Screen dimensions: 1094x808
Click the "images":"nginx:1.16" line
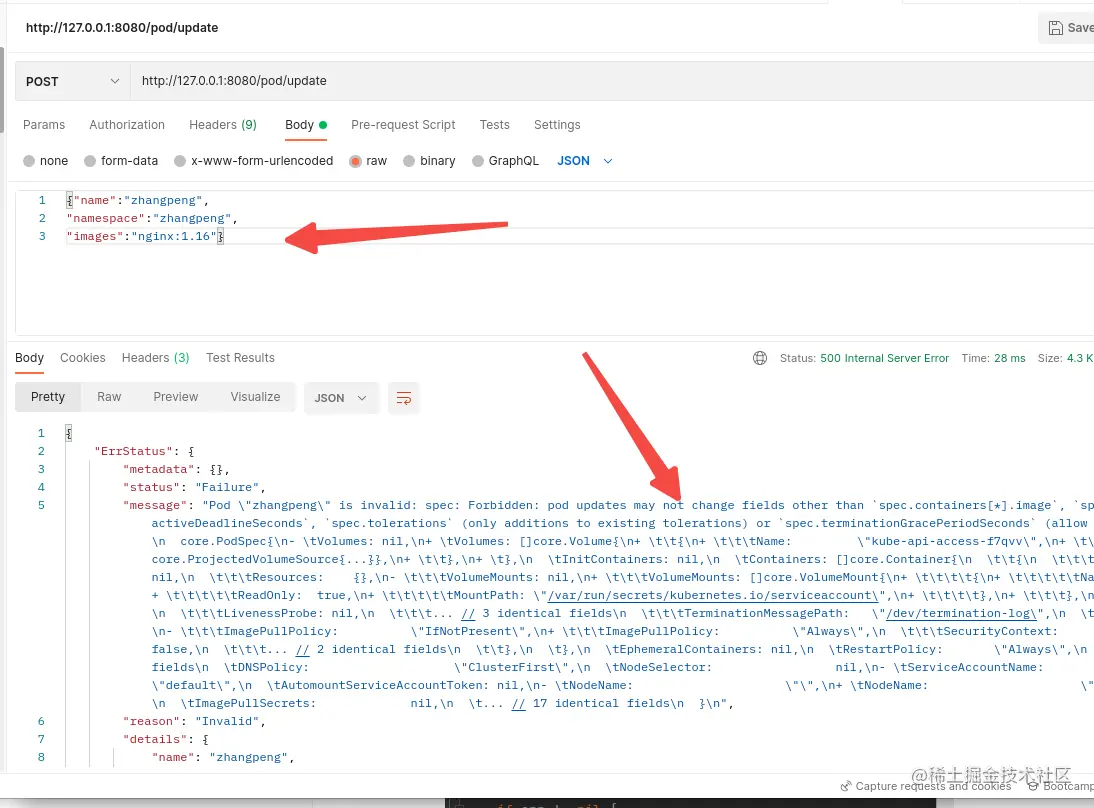click(145, 237)
